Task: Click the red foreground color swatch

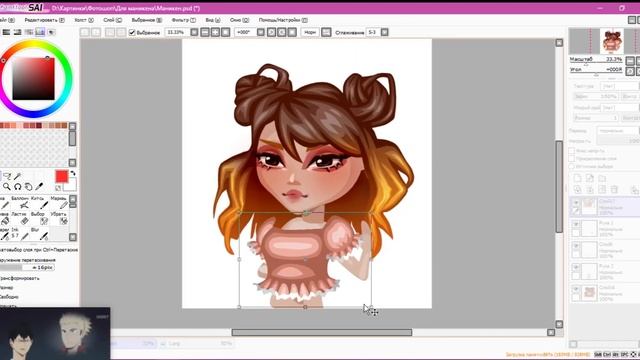Action: click(62, 176)
